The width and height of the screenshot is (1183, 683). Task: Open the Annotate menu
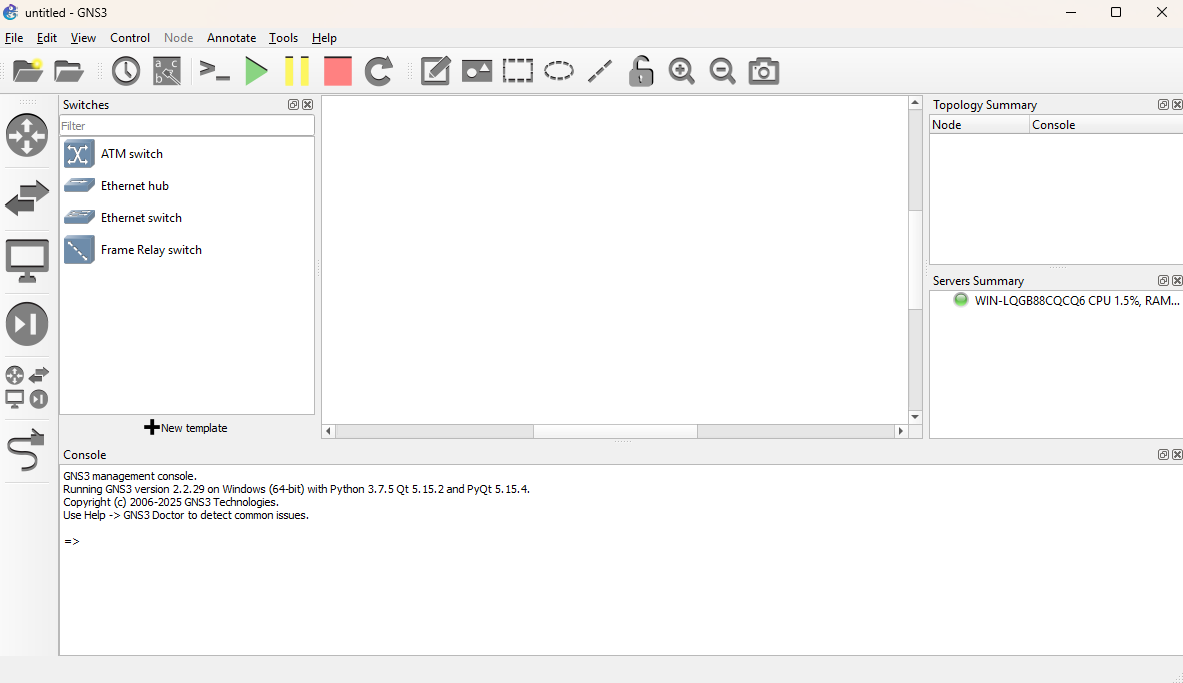pos(231,38)
